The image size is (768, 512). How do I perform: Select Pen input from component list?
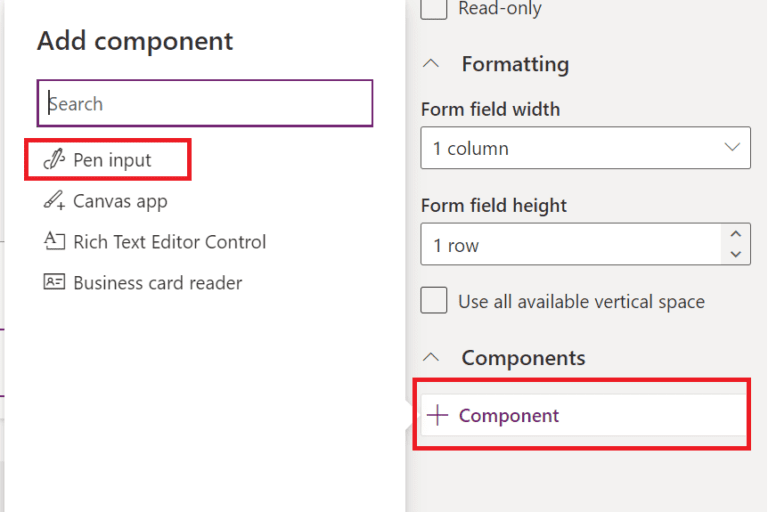112,160
